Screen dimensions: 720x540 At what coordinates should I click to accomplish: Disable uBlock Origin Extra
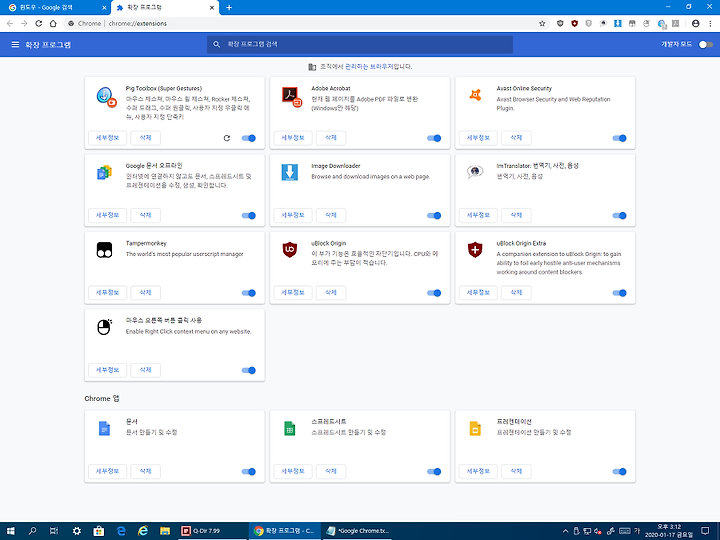619,293
